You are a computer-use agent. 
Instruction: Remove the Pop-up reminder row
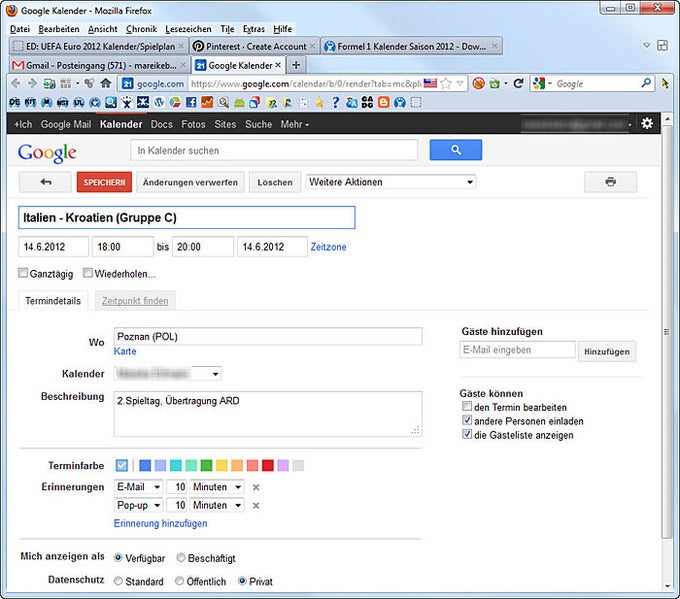[256, 505]
